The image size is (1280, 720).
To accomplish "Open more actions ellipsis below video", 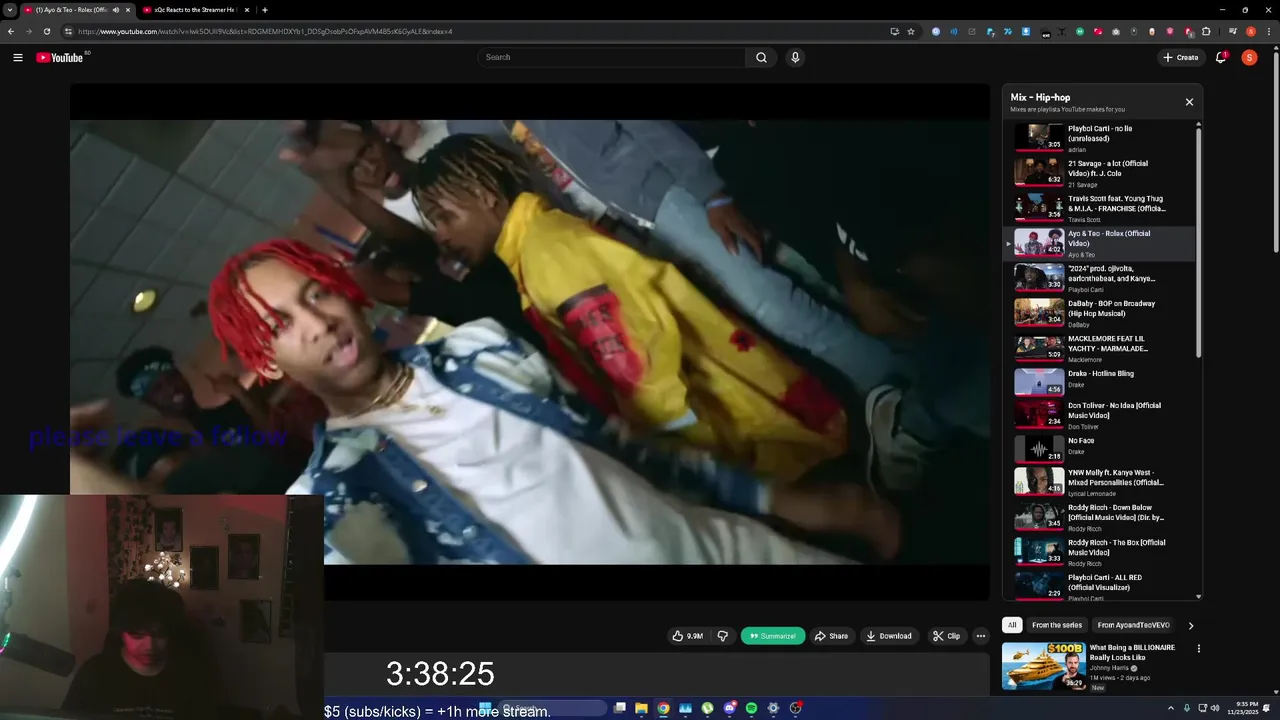I will [x=981, y=636].
